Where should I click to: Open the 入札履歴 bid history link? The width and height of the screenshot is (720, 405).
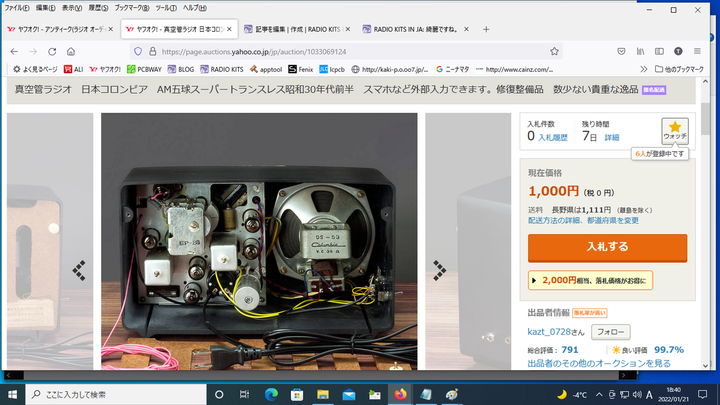coord(553,136)
